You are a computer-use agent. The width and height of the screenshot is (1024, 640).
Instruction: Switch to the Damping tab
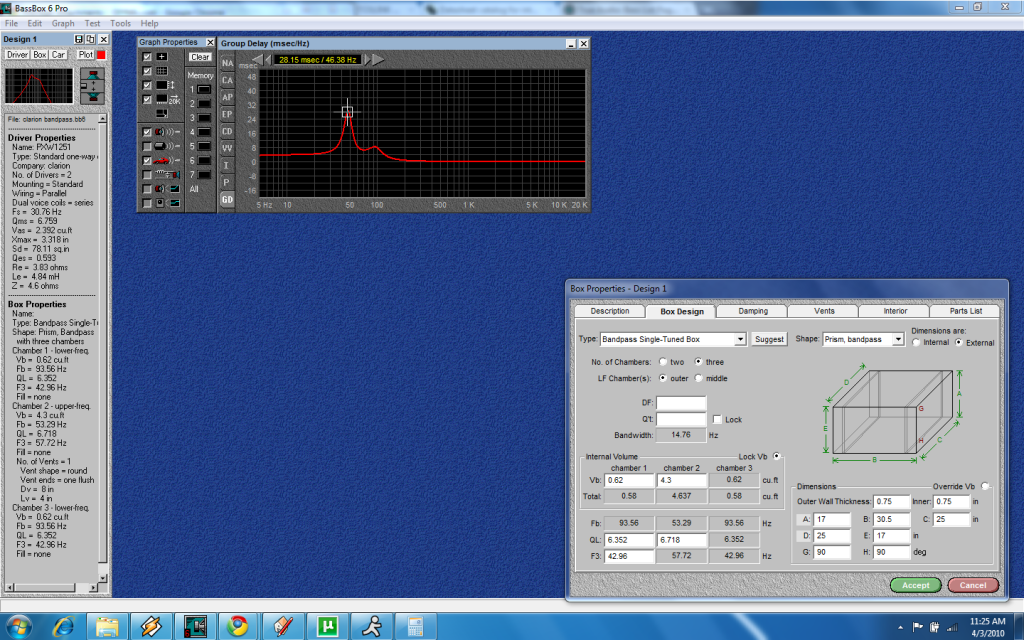click(753, 311)
